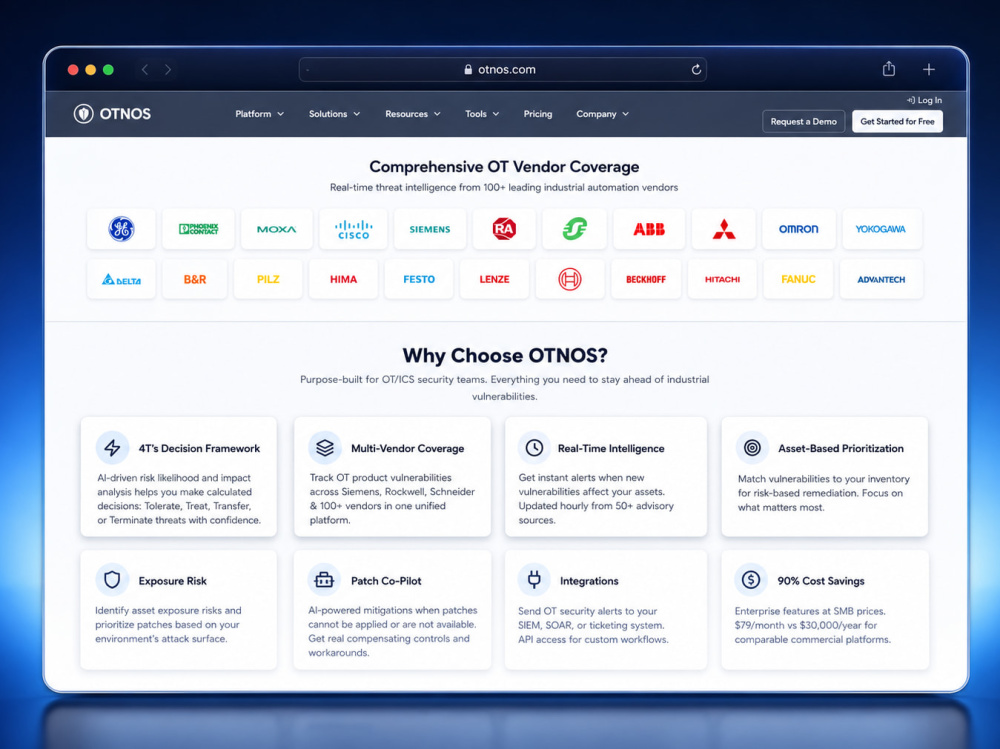Click the HITACHI vendor tile
Viewport: 1000px width, 749px height.
(x=722, y=279)
